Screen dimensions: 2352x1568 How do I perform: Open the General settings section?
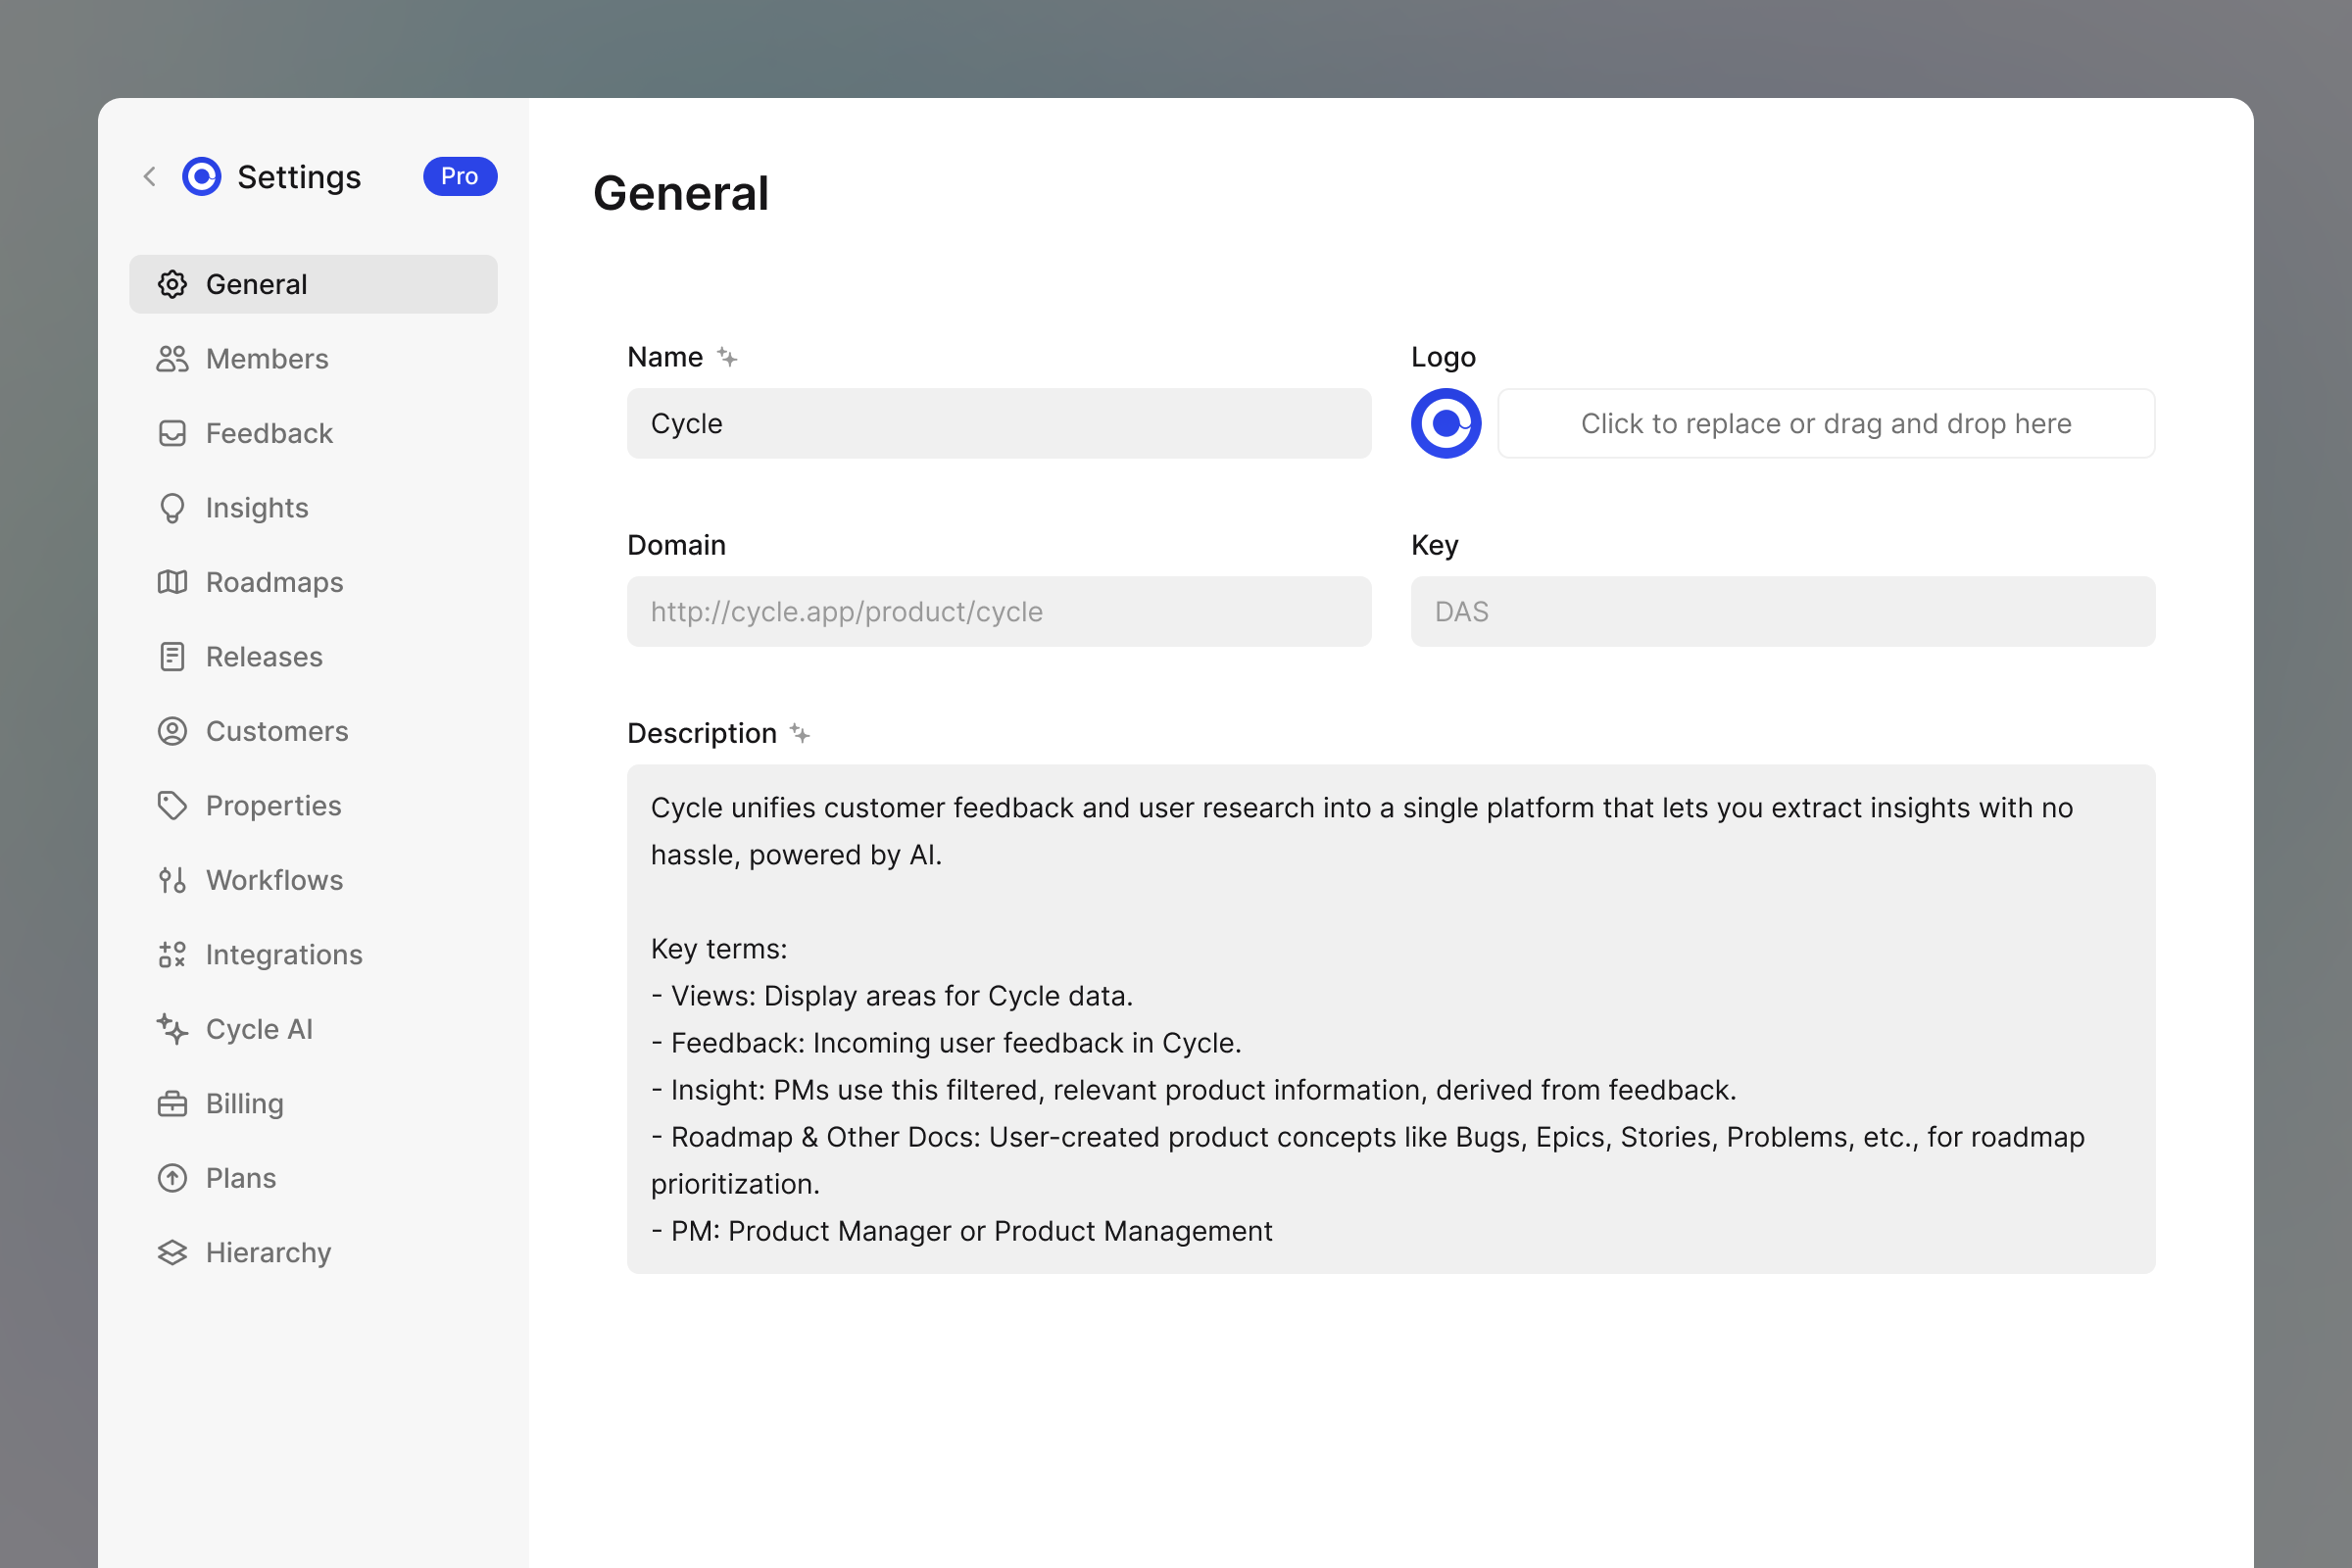pyautogui.click(x=313, y=284)
